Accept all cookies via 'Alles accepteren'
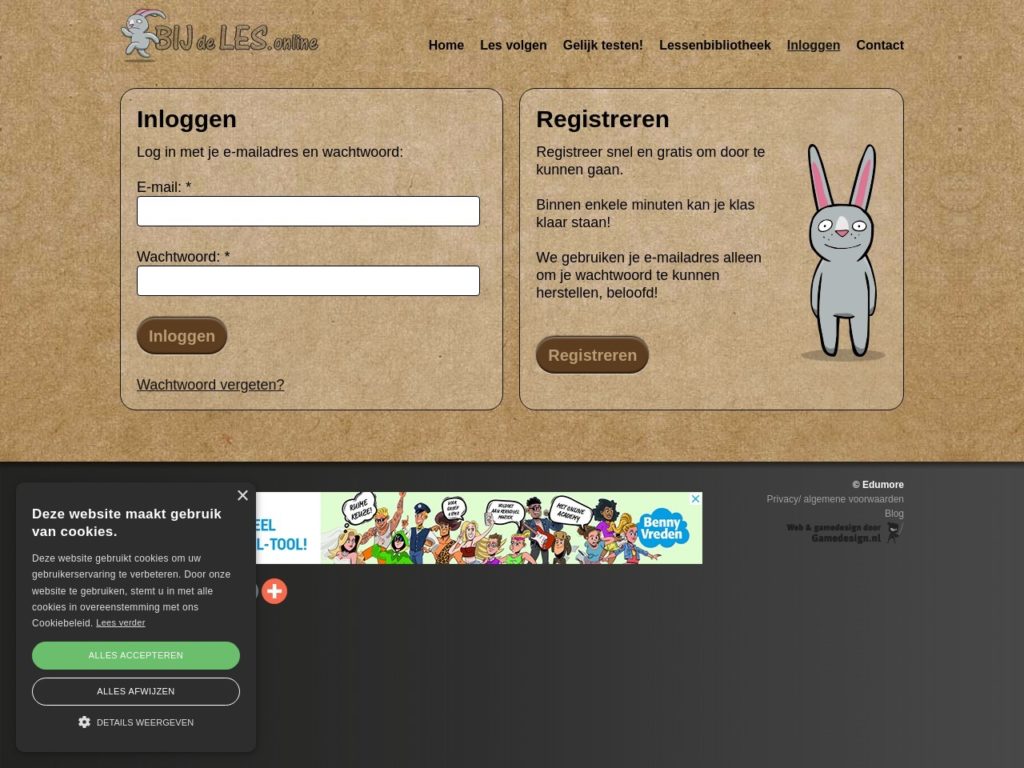The width and height of the screenshot is (1024, 768). pyautogui.click(x=136, y=655)
